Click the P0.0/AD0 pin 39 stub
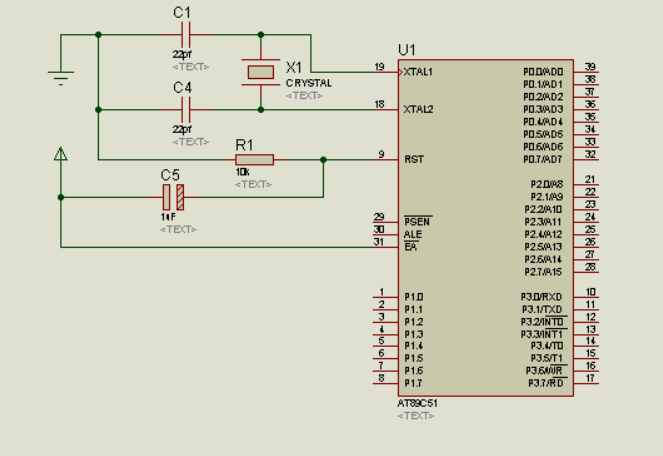Screen dimensions: 663x456 tap(586, 72)
